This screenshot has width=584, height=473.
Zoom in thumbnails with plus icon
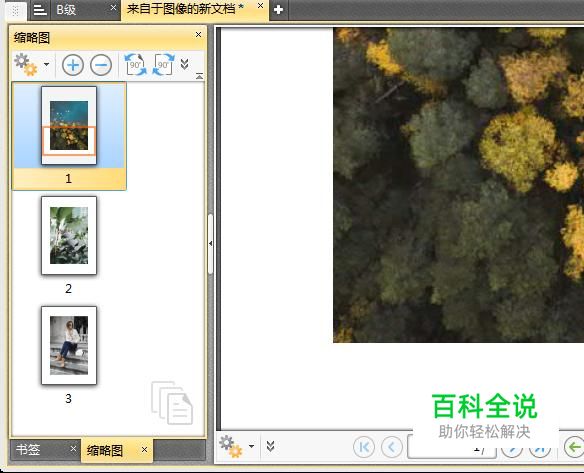click(x=73, y=65)
